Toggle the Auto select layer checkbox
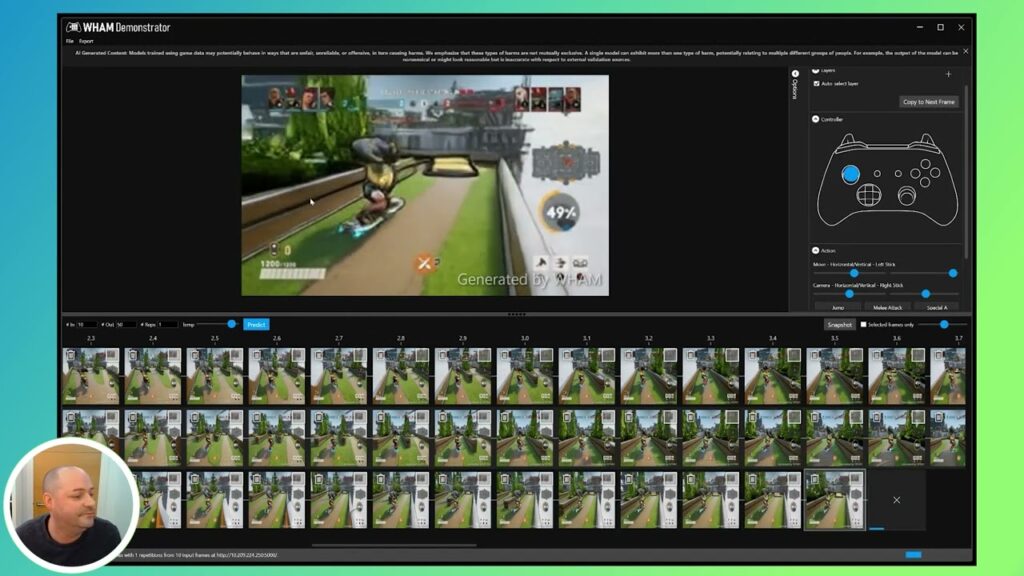Viewport: 1024px width, 576px height. click(816, 84)
